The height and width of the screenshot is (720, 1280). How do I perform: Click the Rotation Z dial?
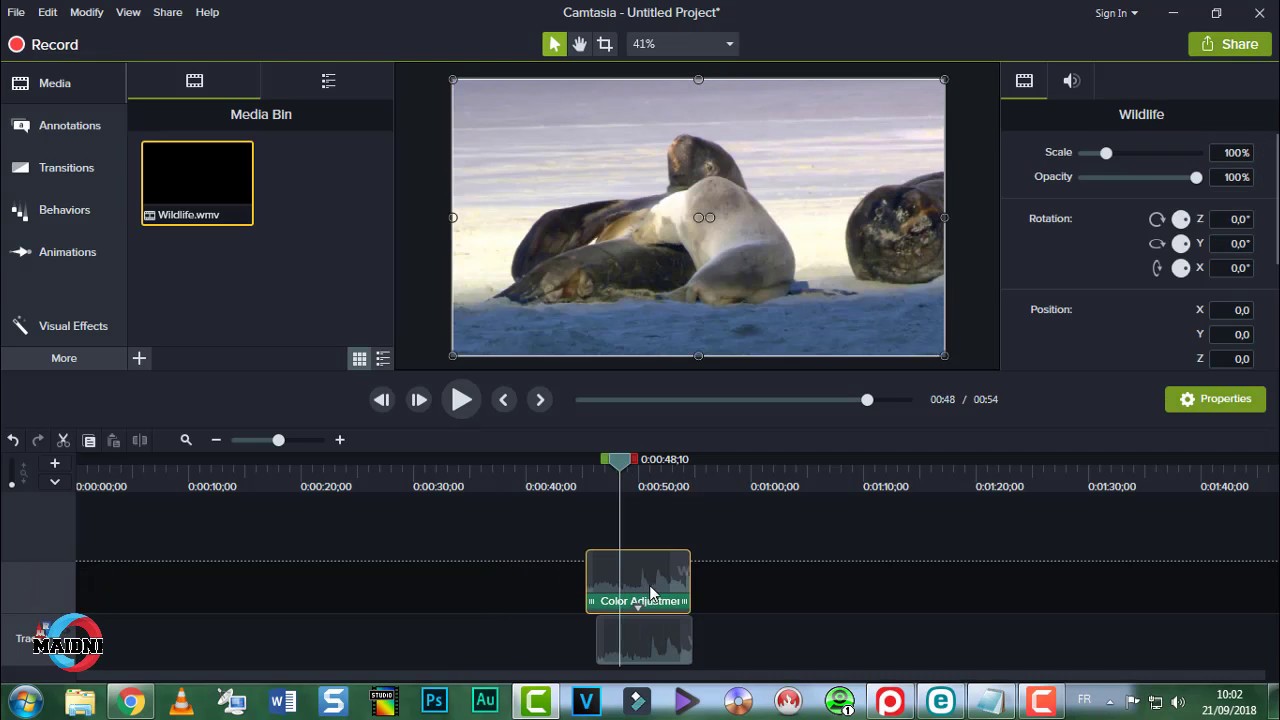pos(1181,219)
